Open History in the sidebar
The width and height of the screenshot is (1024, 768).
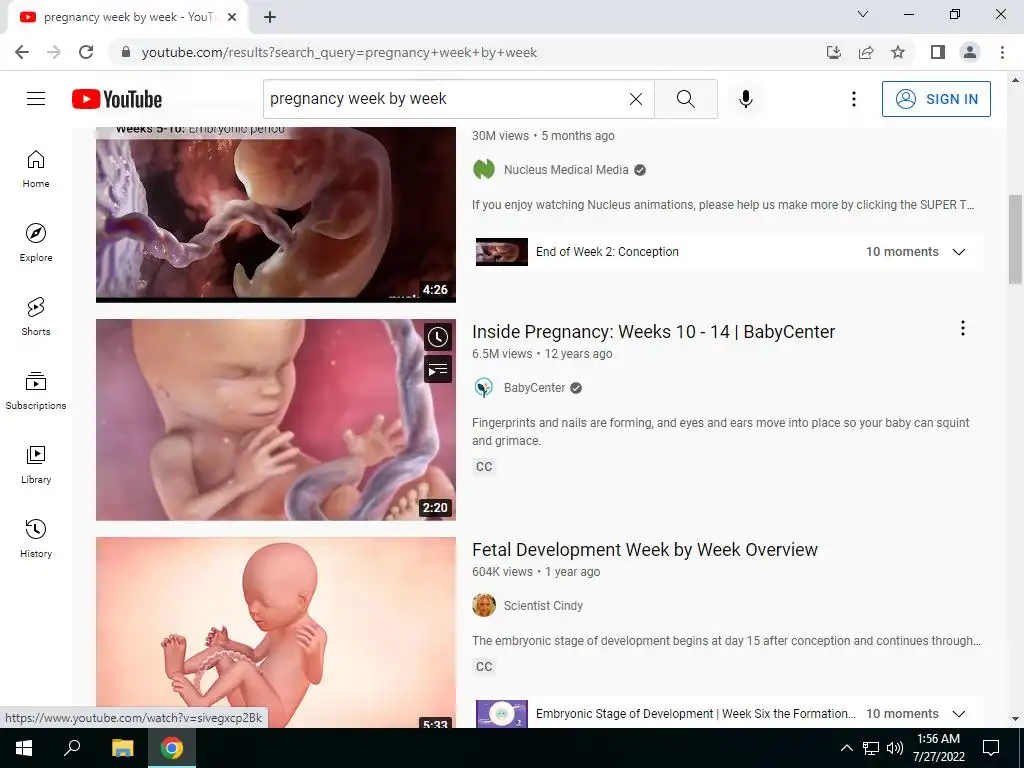pos(36,537)
